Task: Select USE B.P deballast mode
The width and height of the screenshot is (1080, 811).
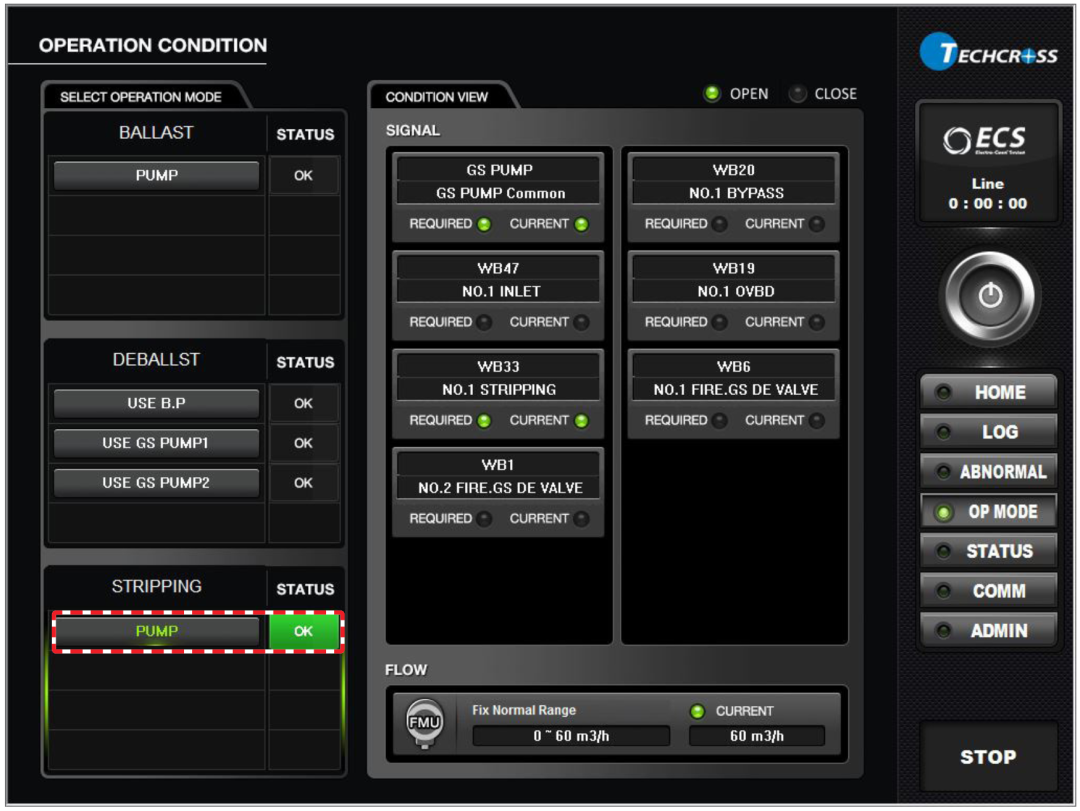Action: pyautogui.click(x=156, y=404)
